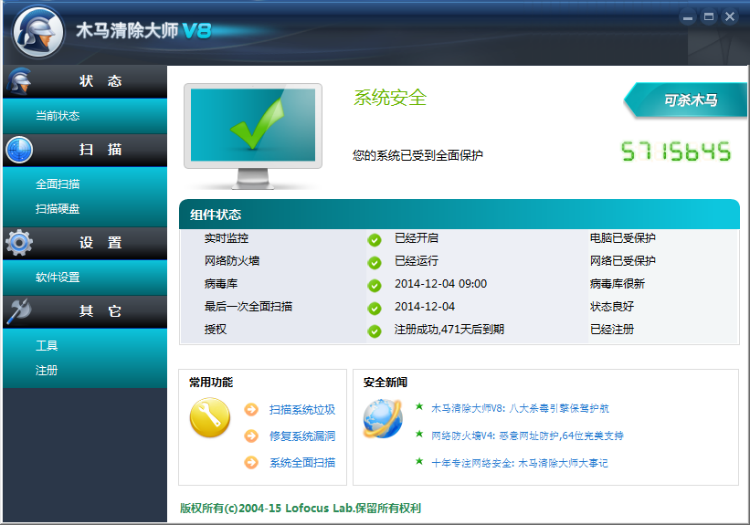
Task: Click the green check next to 实时监控 status
Action: 374,240
